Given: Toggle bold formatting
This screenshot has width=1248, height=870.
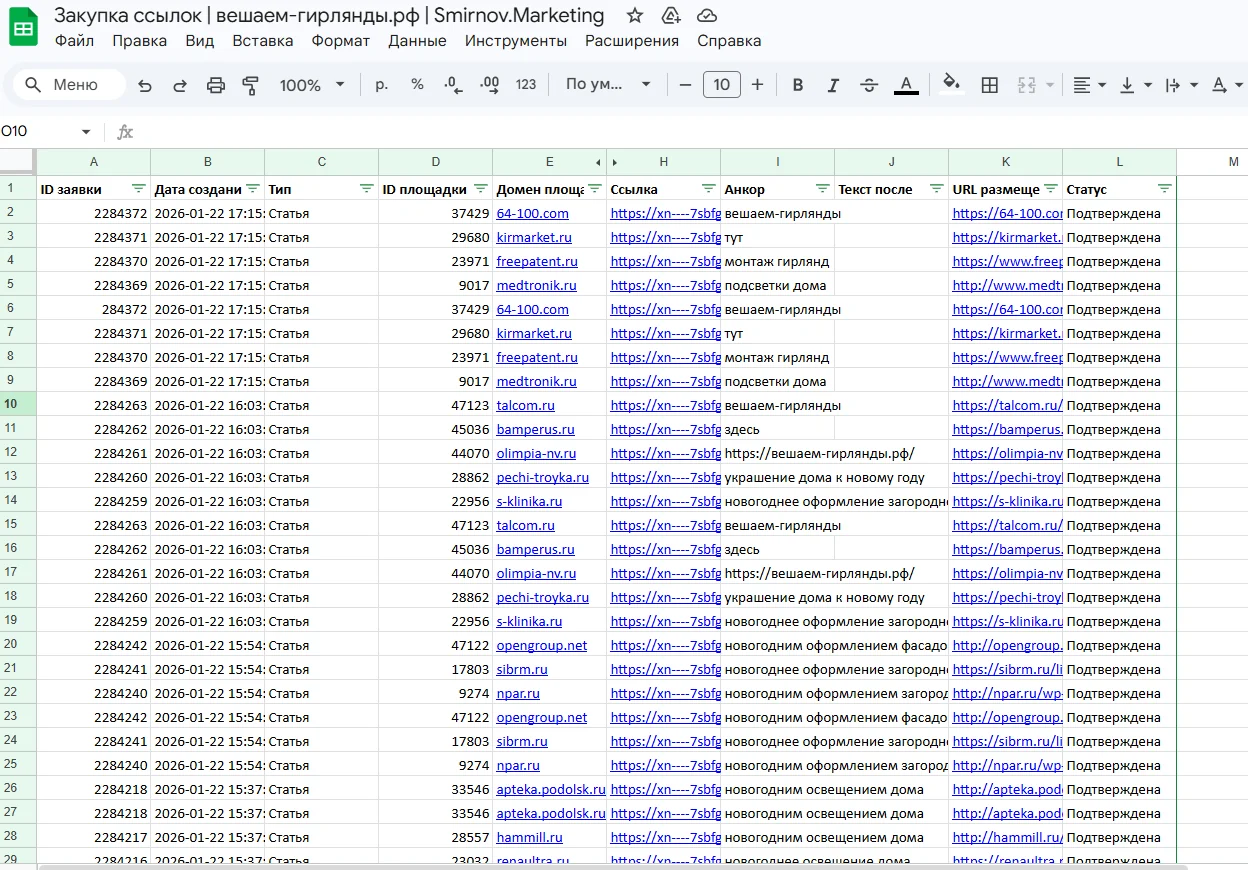Looking at the screenshot, I should coord(798,85).
